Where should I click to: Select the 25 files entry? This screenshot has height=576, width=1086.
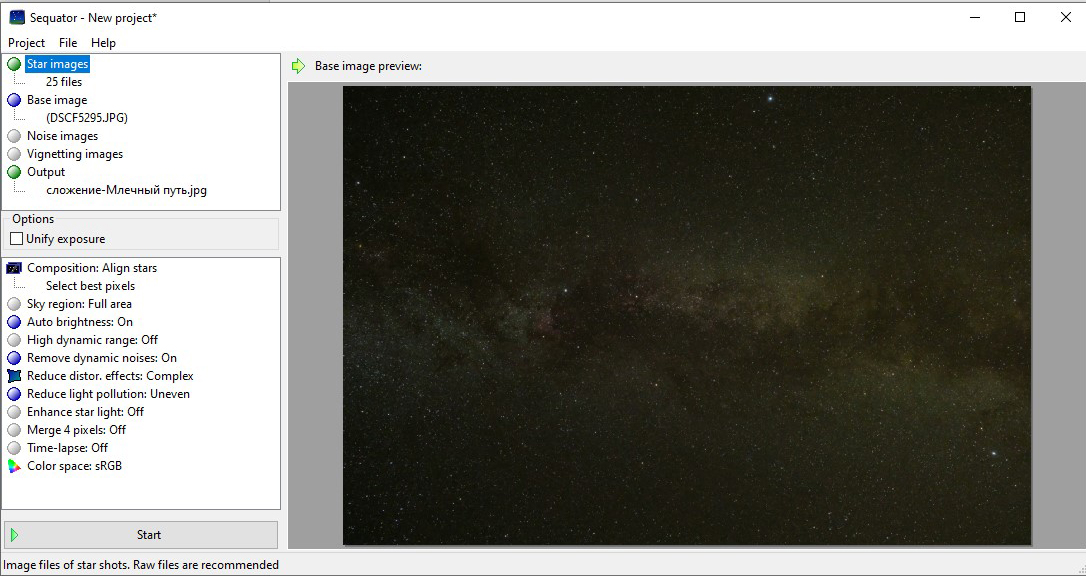pyautogui.click(x=64, y=82)
